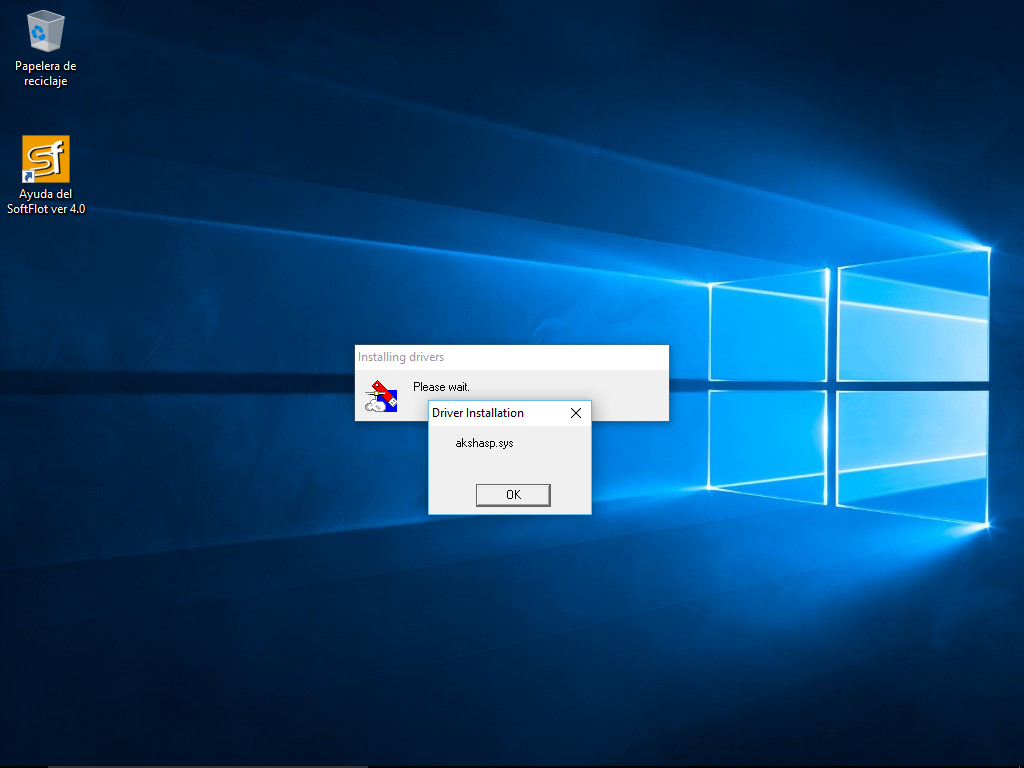Click the USB key icon in Installing drivers
1024x768 pixels.
[x=380, y=396]
